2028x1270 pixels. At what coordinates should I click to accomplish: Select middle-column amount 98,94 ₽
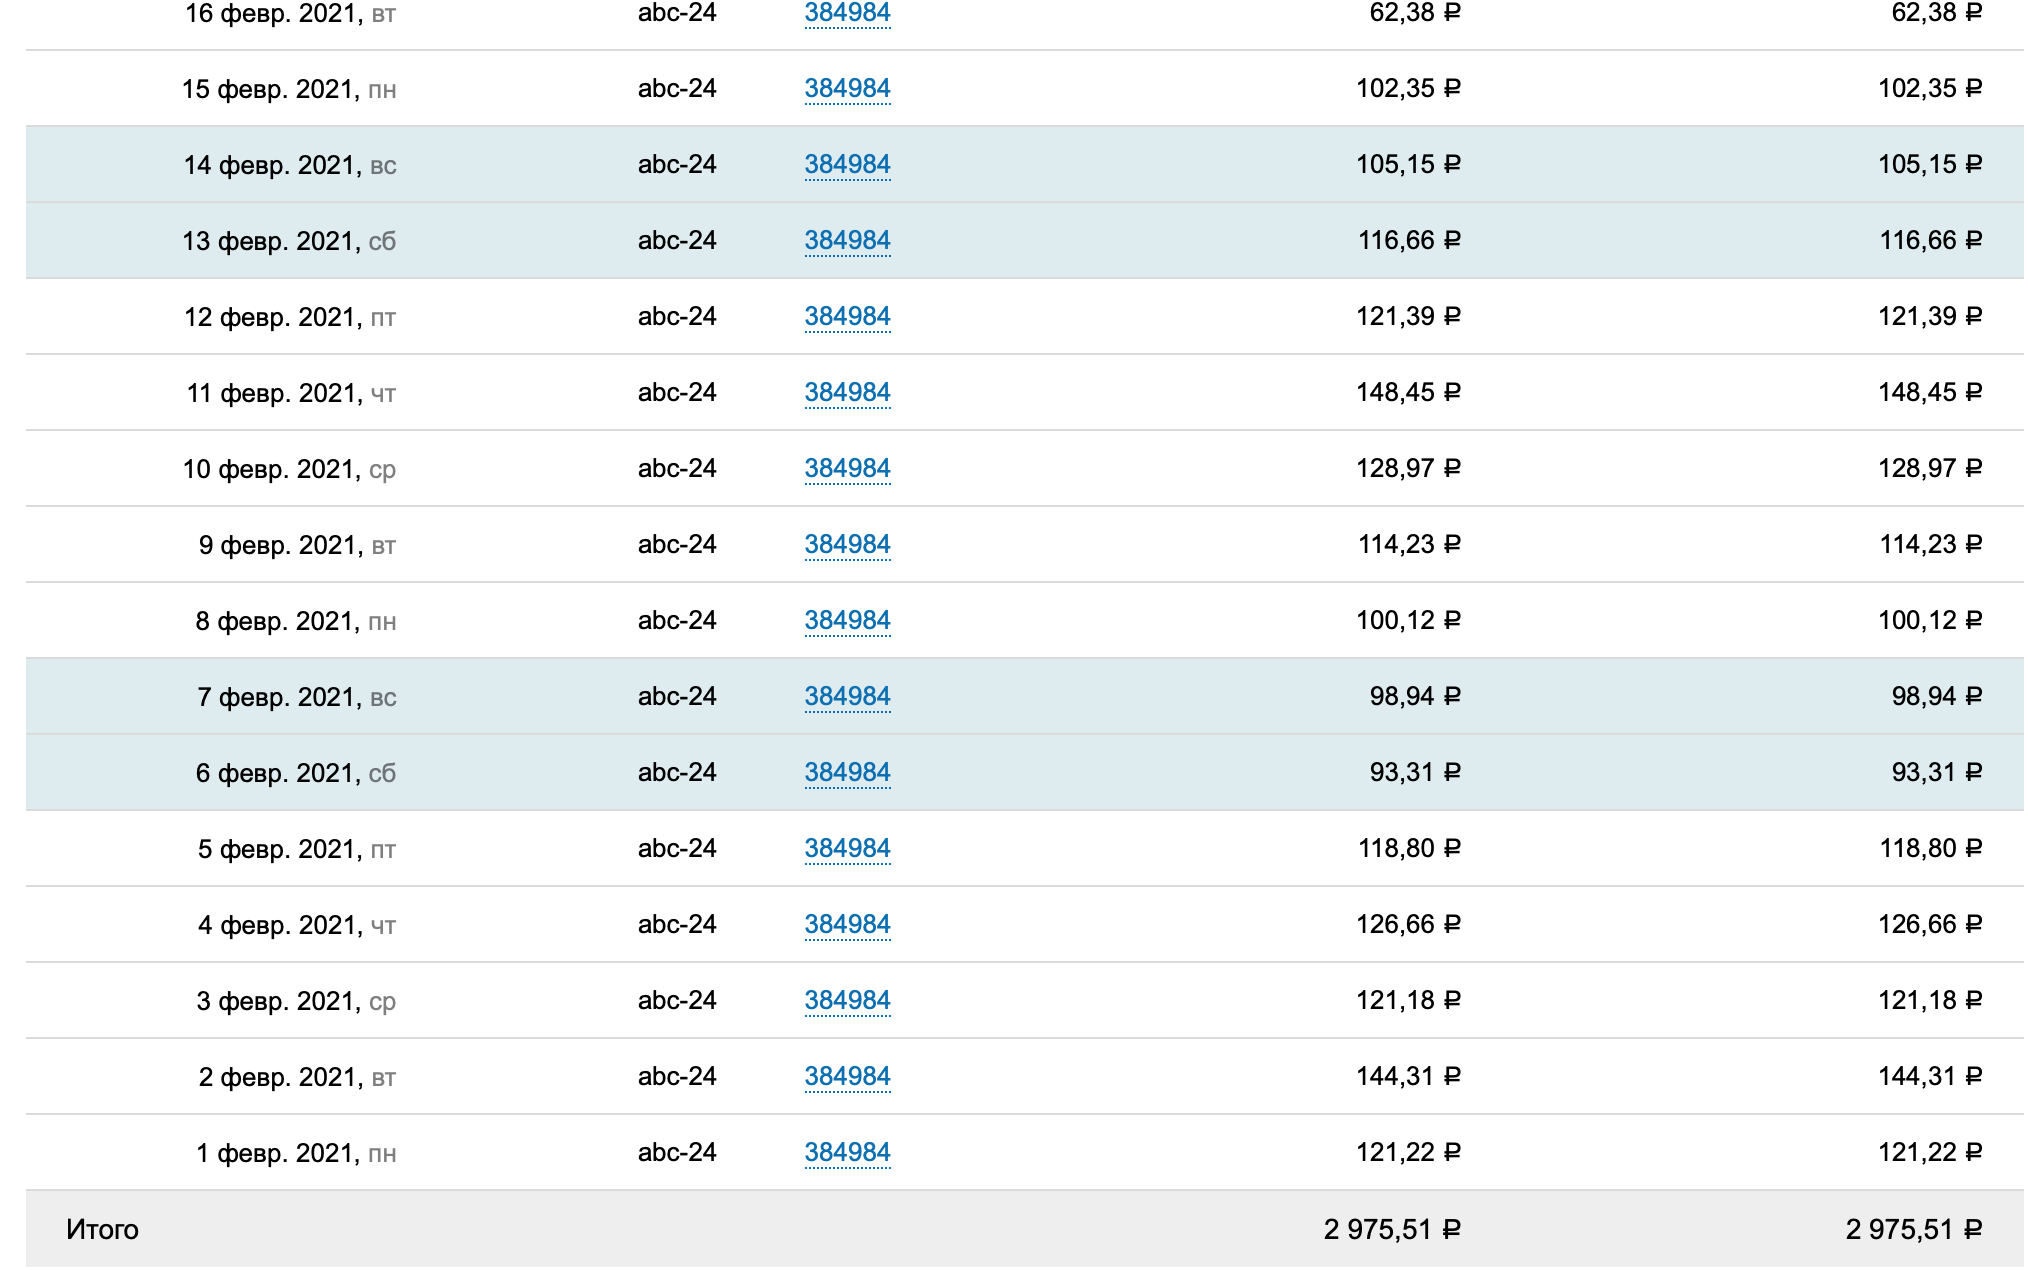point(1415,696)
